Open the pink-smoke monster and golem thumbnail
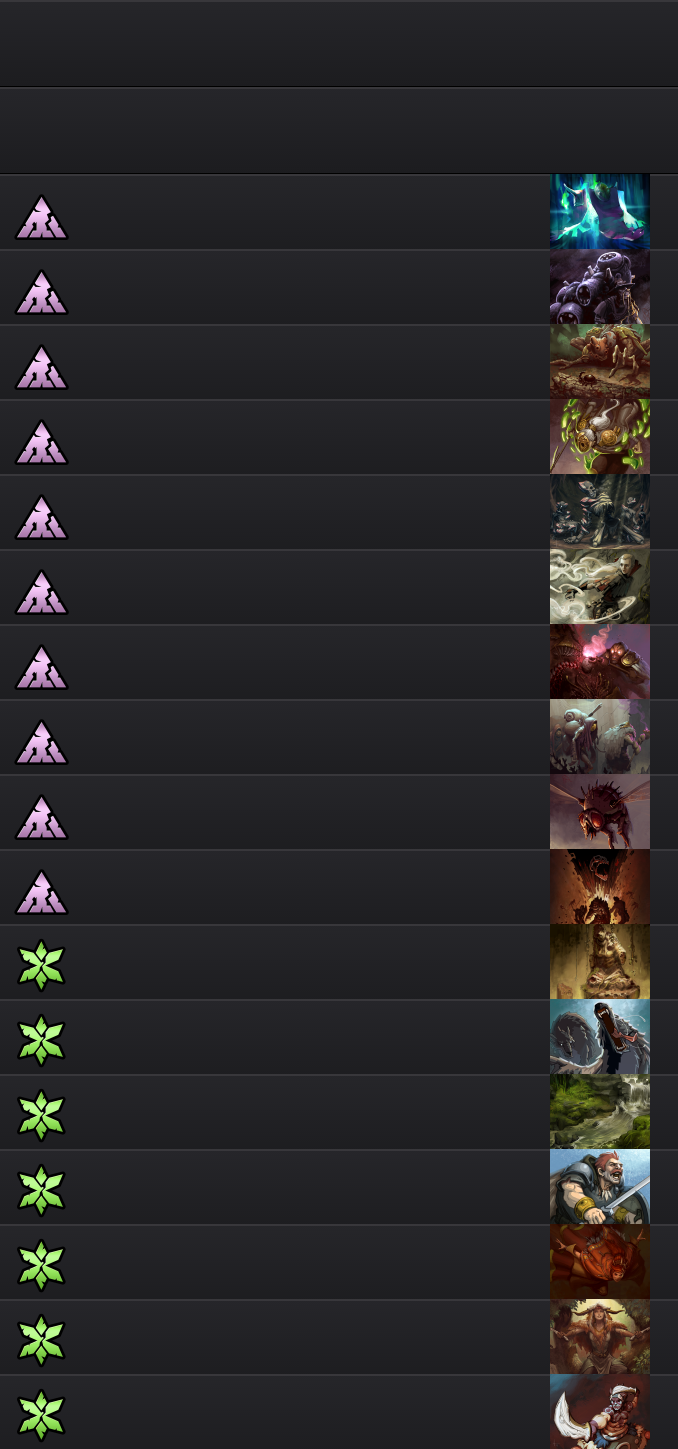 (x=600, y=662)
